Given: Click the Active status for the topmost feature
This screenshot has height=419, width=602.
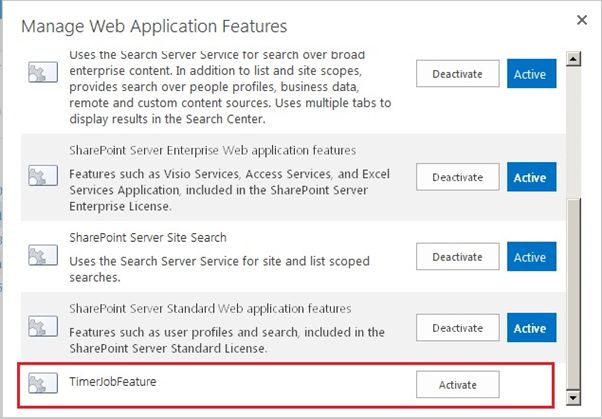Looking at the screenshot, I should (530, 73).
